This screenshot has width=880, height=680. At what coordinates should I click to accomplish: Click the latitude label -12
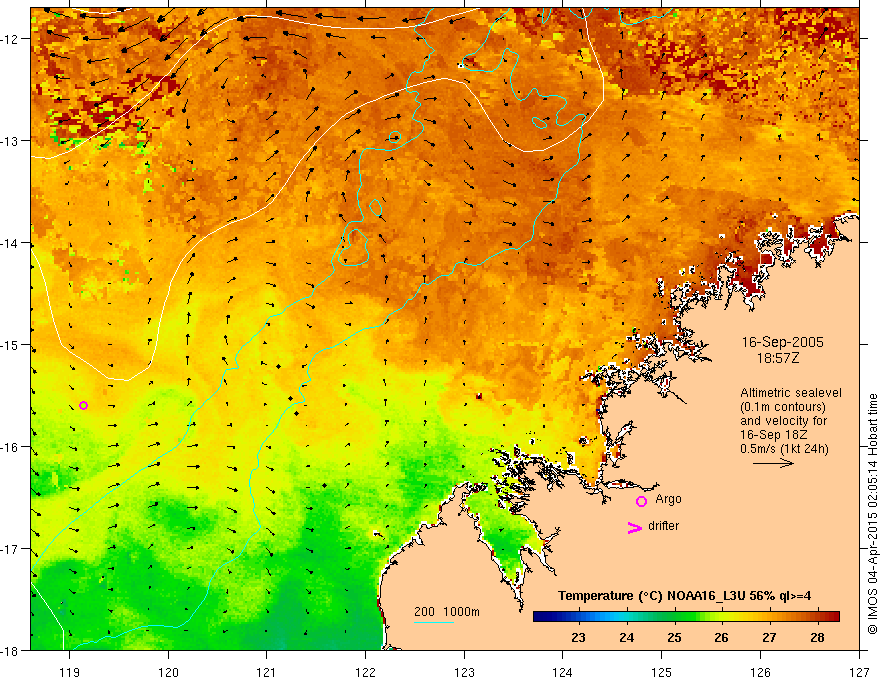click(10, 39)
